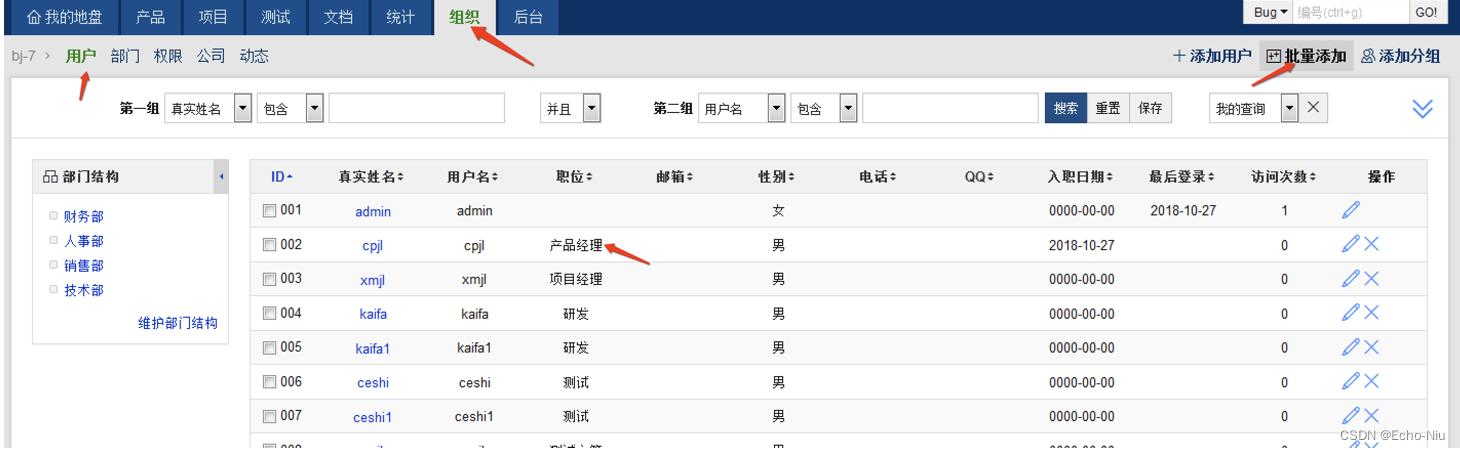The width and height of the screenshot is (1460, 450).
Task: Edit user cpjl with pencil icon
Action: click(1351, 244)
